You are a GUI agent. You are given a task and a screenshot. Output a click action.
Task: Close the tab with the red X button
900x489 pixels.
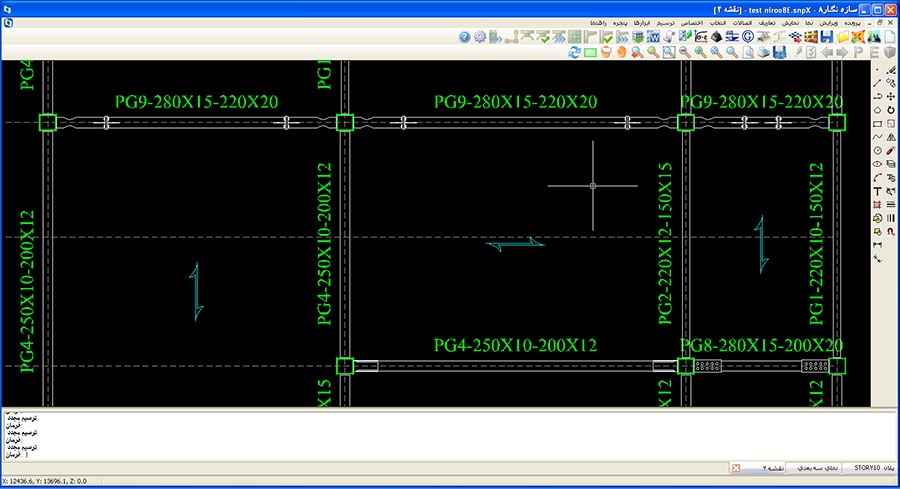tap(736, 467)
